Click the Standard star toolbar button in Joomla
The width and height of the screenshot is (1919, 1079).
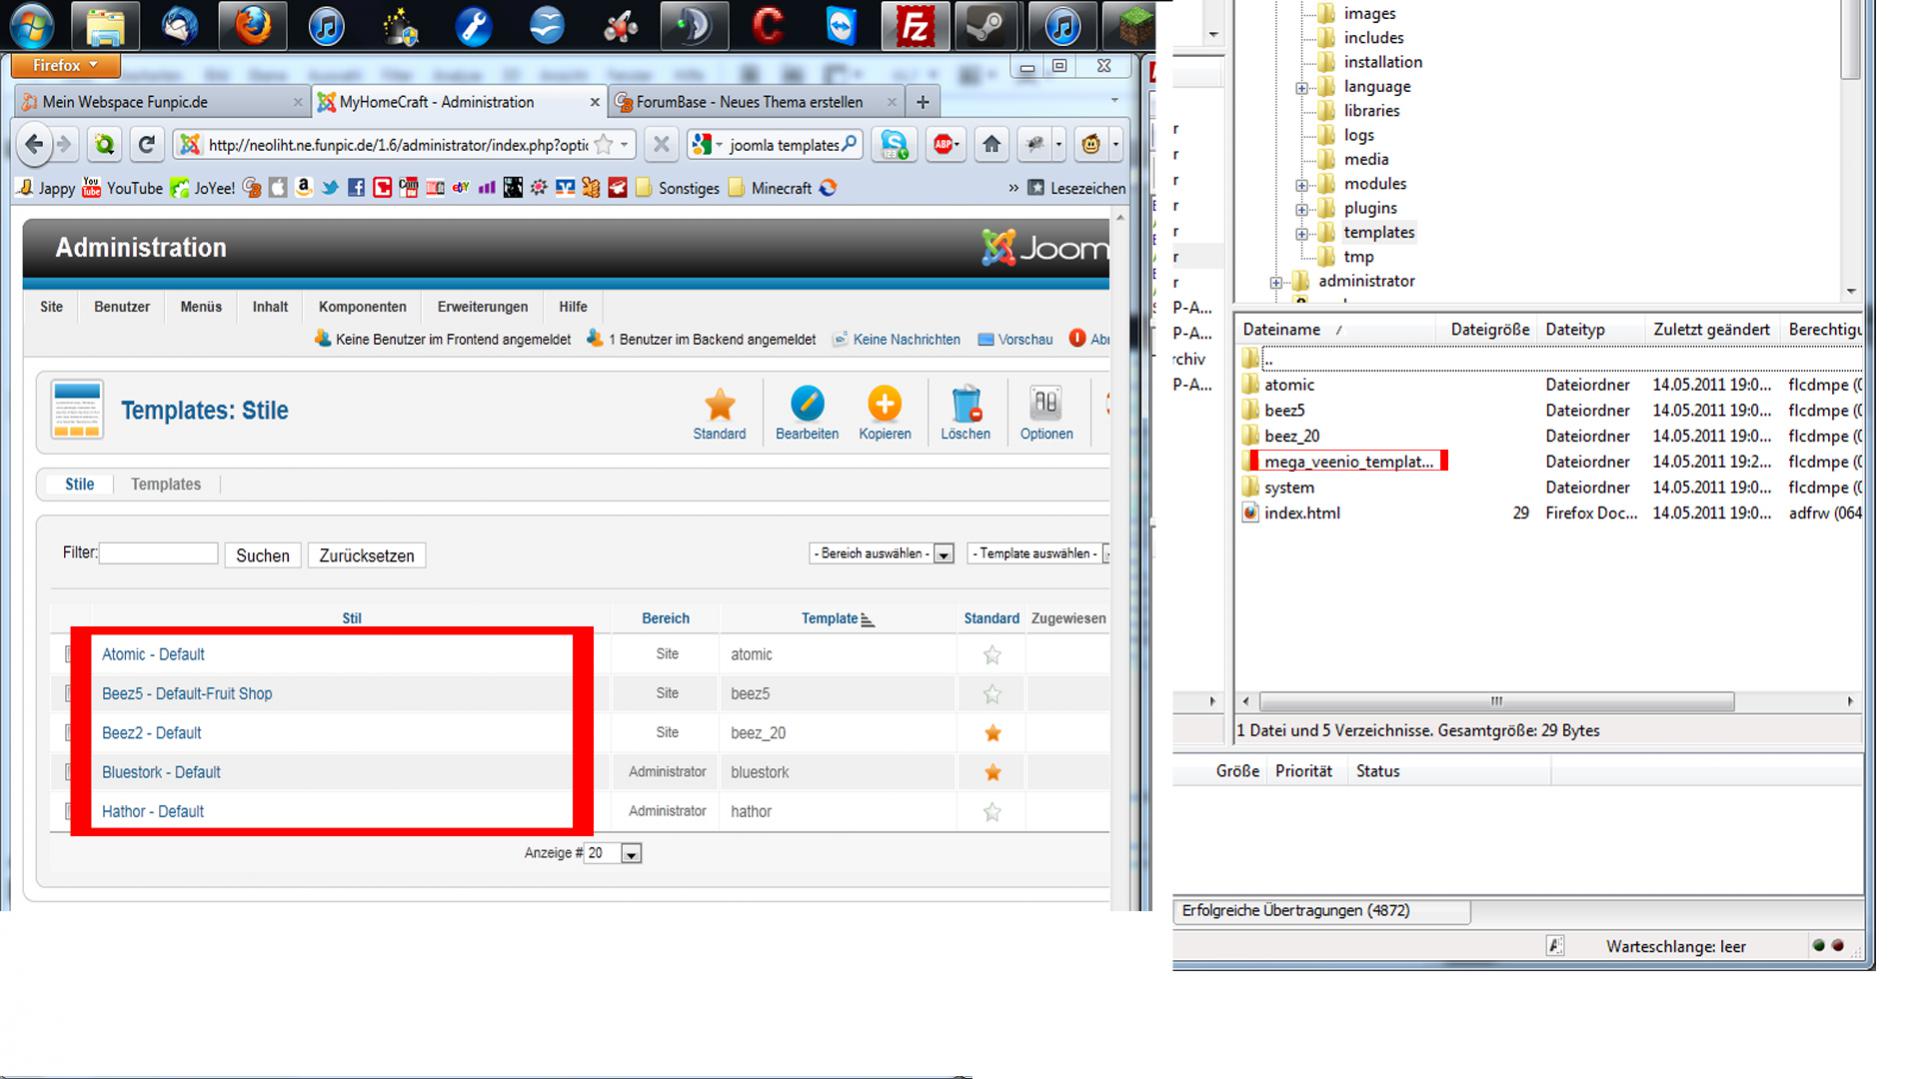click(719, 413)
